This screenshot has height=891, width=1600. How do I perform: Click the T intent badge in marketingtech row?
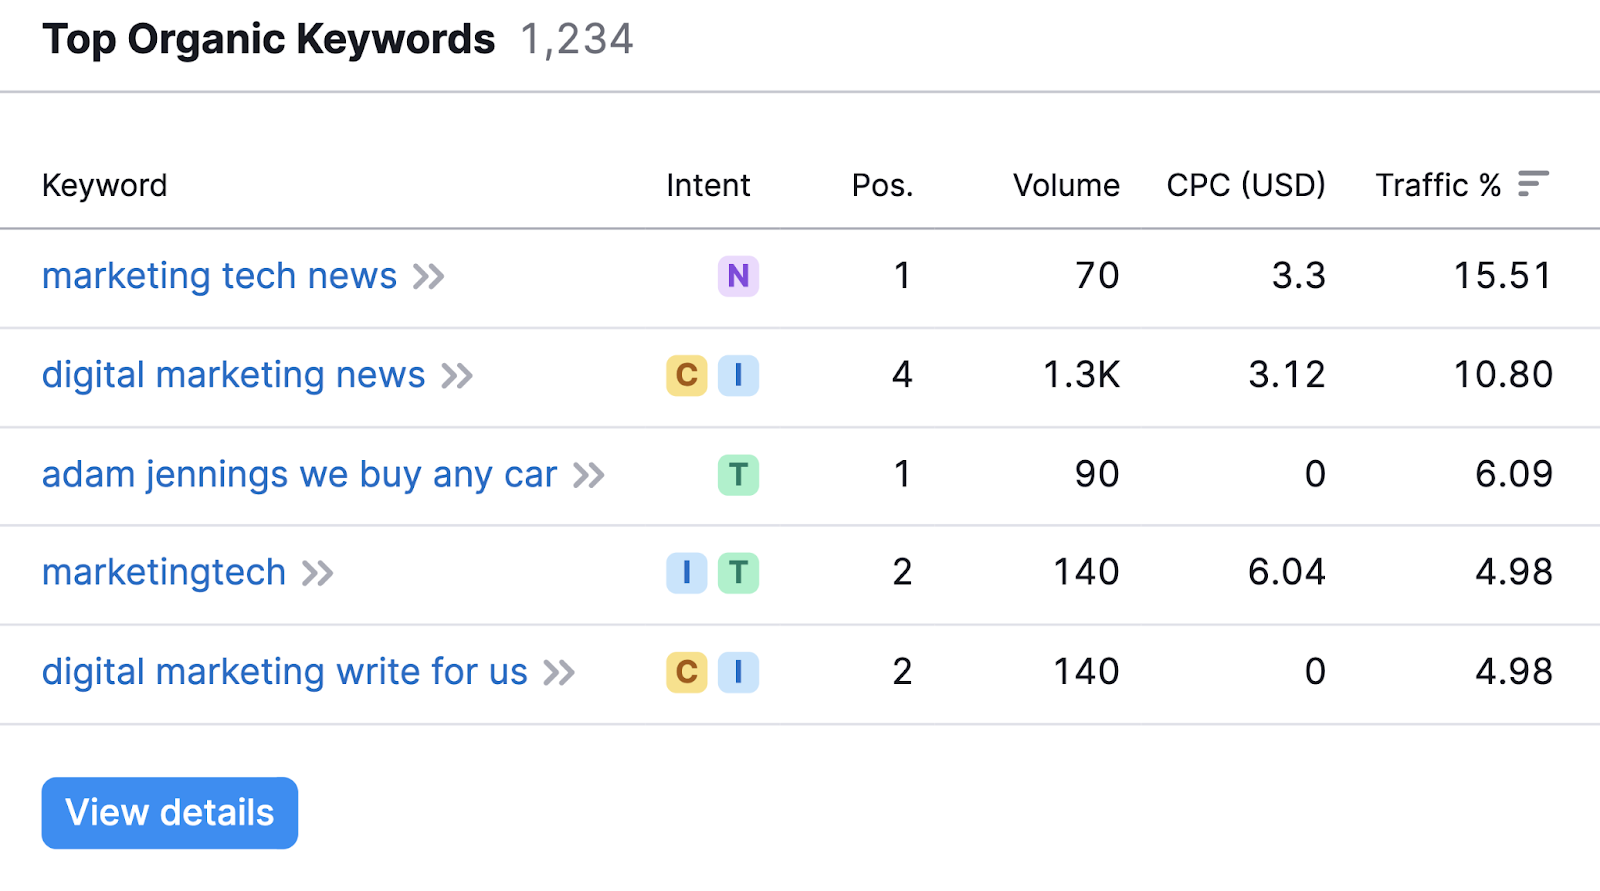738,573
